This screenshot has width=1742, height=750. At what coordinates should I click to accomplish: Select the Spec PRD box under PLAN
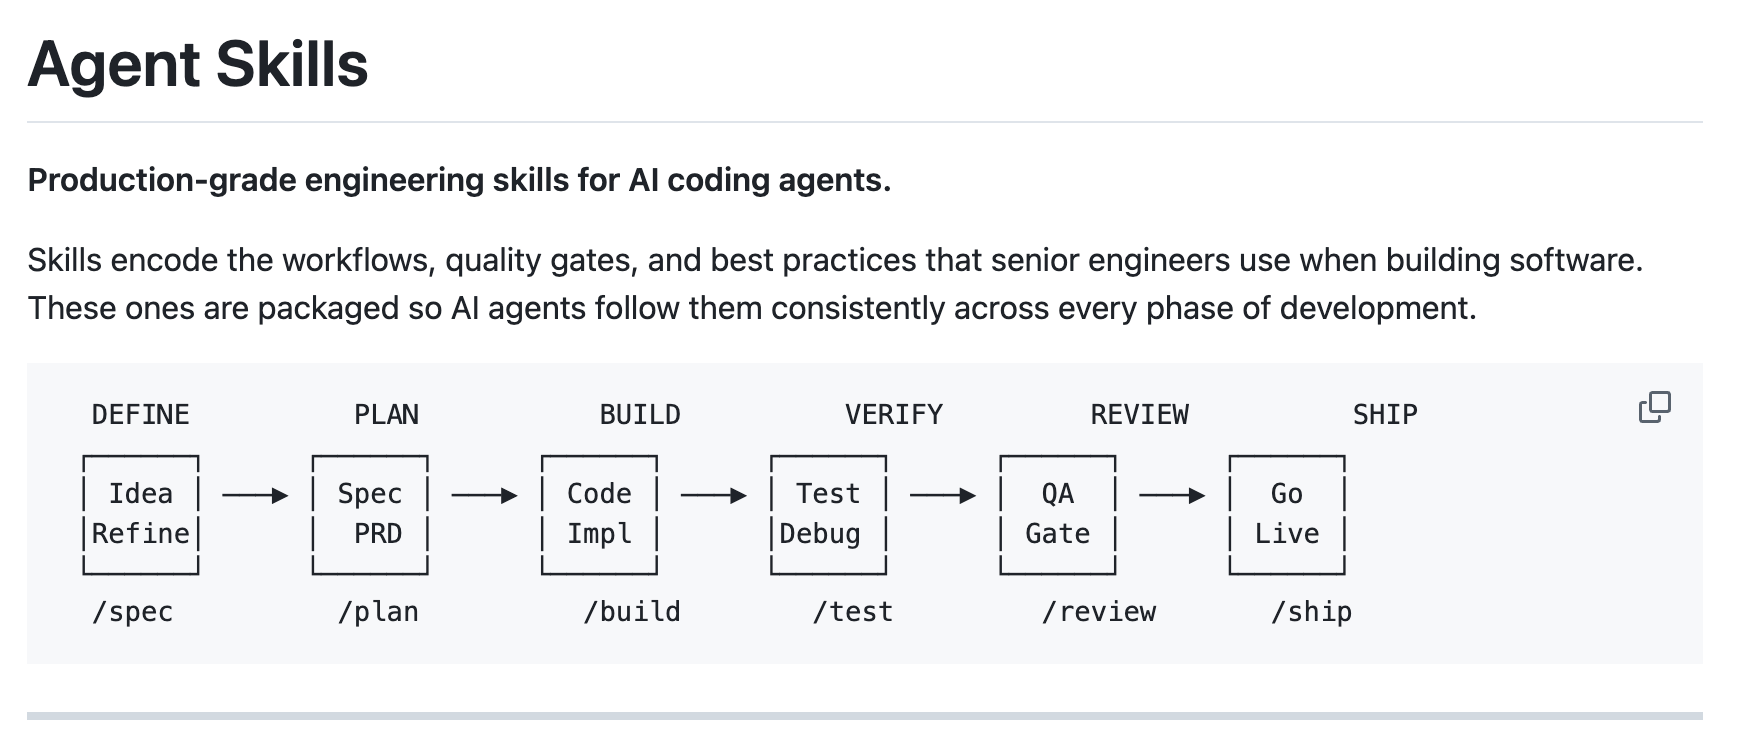(370, 513)
